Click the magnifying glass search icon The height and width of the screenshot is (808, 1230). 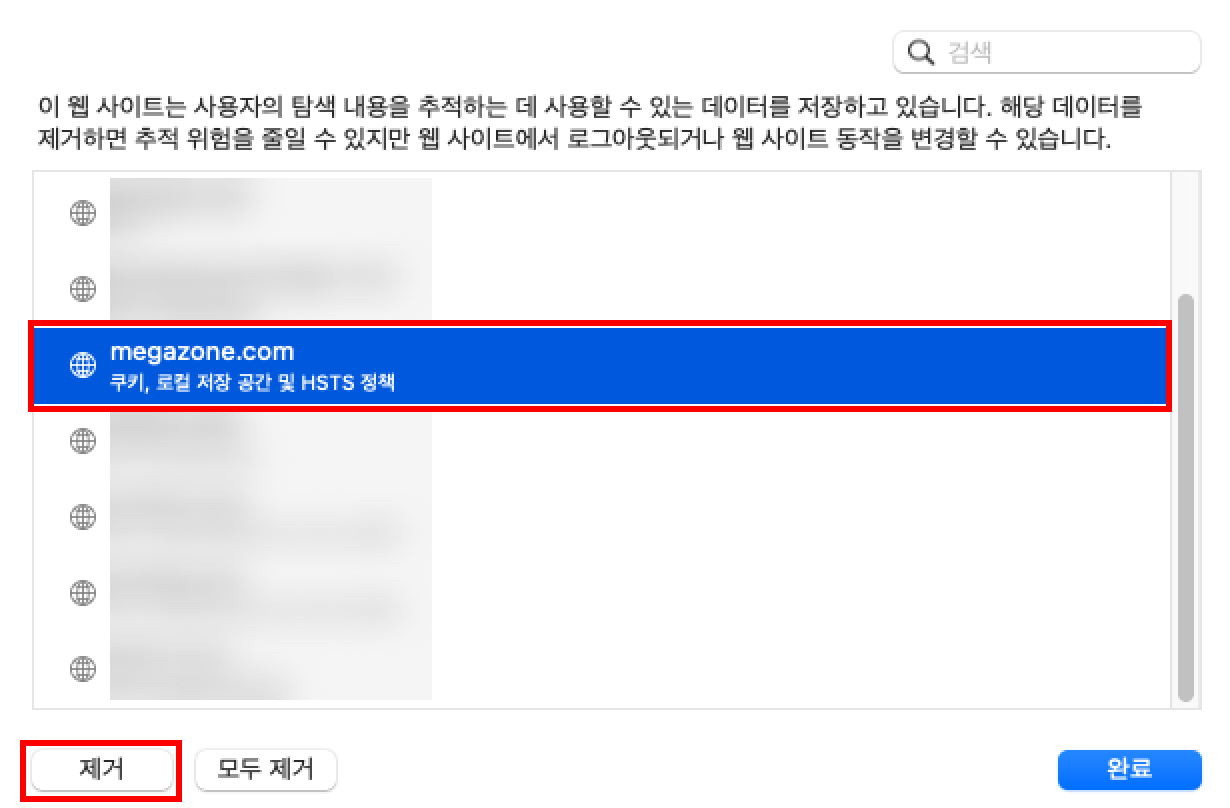click(919, 52)
